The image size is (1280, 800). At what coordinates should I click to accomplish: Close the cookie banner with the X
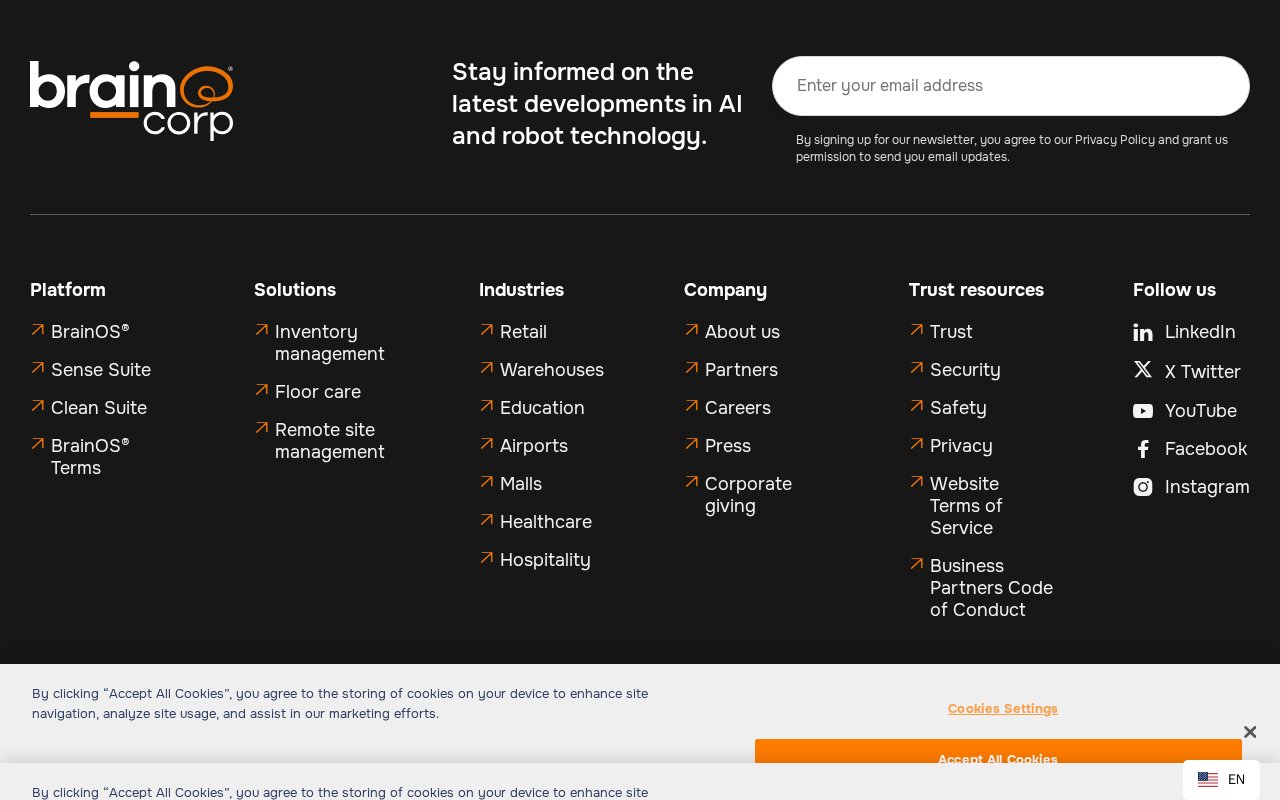point(1250,732)
